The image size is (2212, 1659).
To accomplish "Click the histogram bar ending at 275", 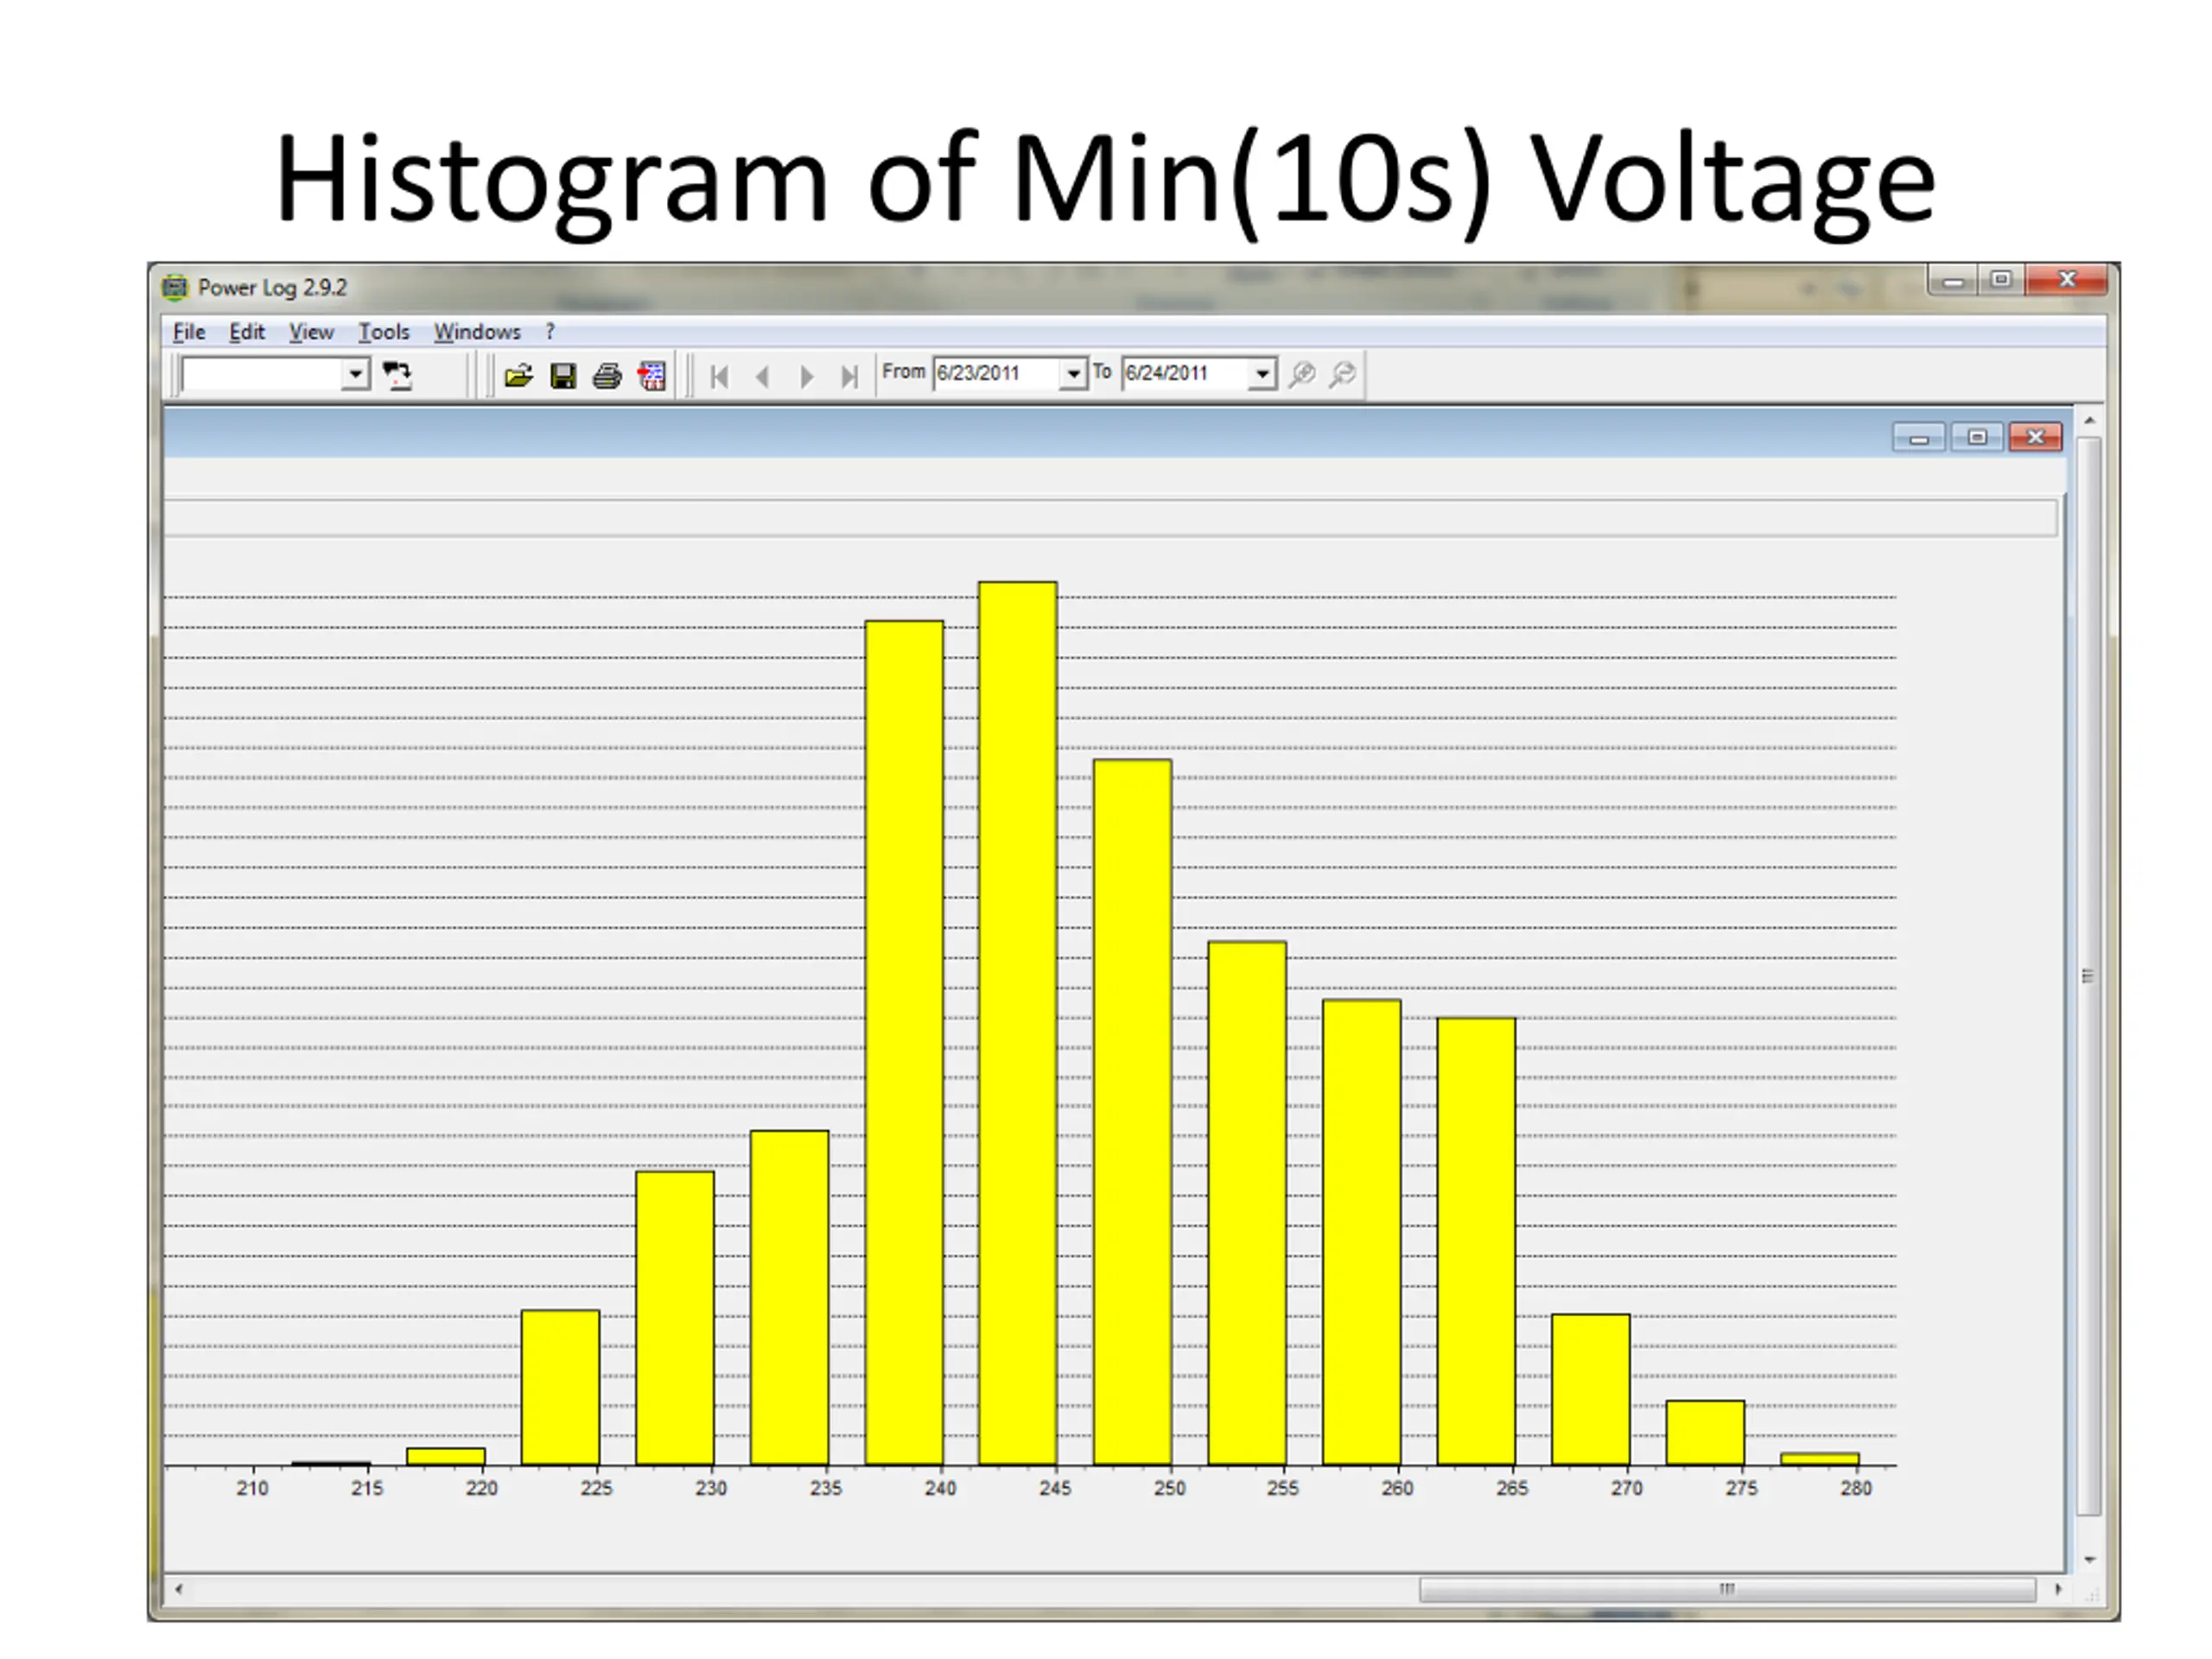I will [x=1705, y=1432].
